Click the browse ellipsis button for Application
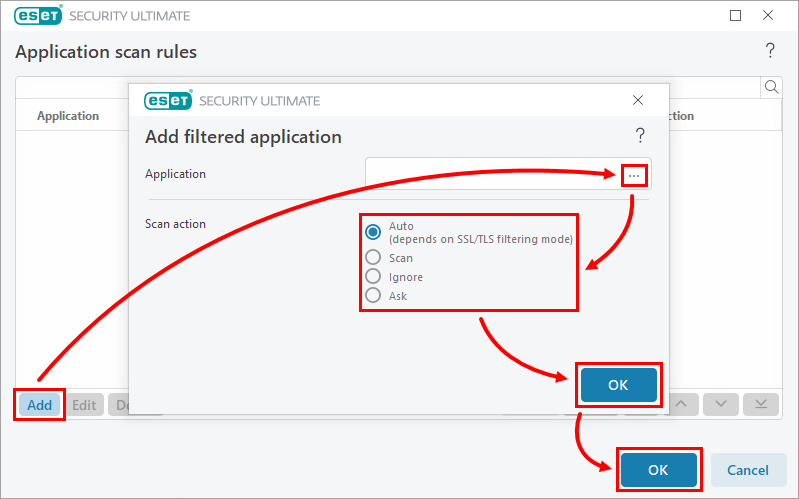Viewport: 799px width, 499px height. pos(635,175)
